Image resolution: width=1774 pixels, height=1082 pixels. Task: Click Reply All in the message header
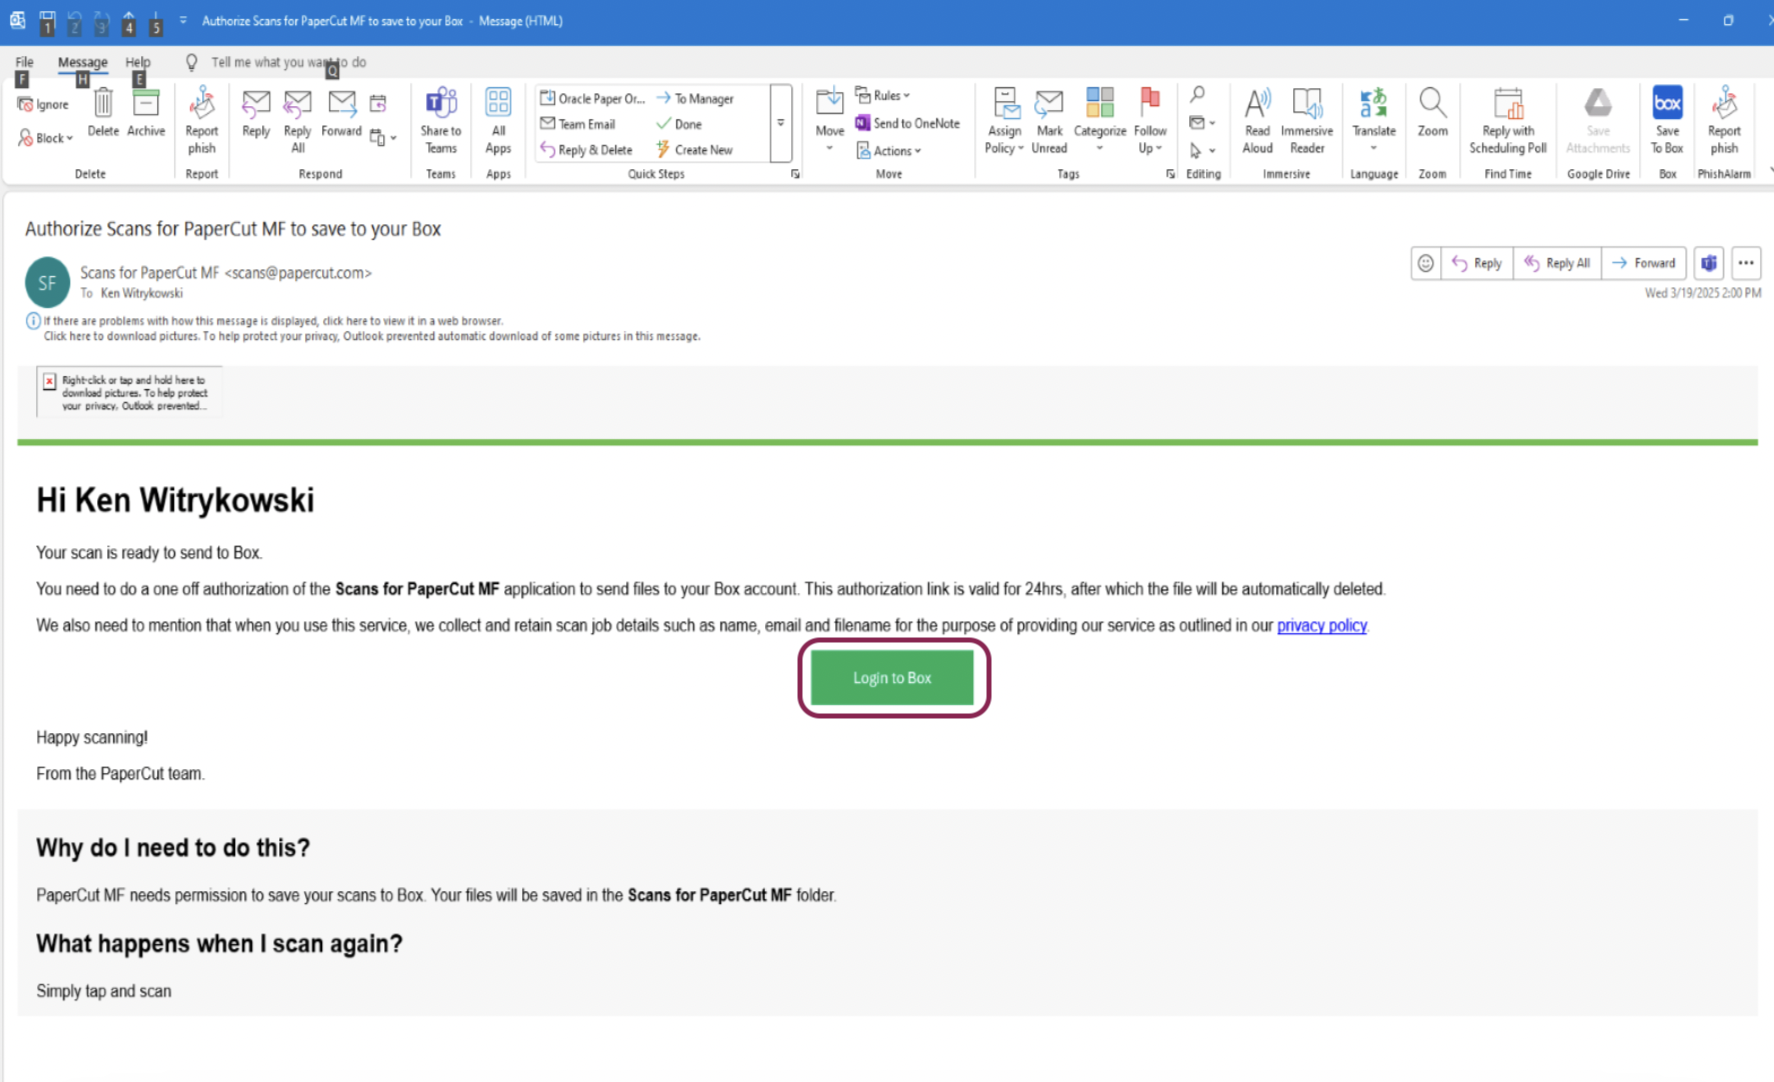pyautogui.click(x=1557, y=263)
